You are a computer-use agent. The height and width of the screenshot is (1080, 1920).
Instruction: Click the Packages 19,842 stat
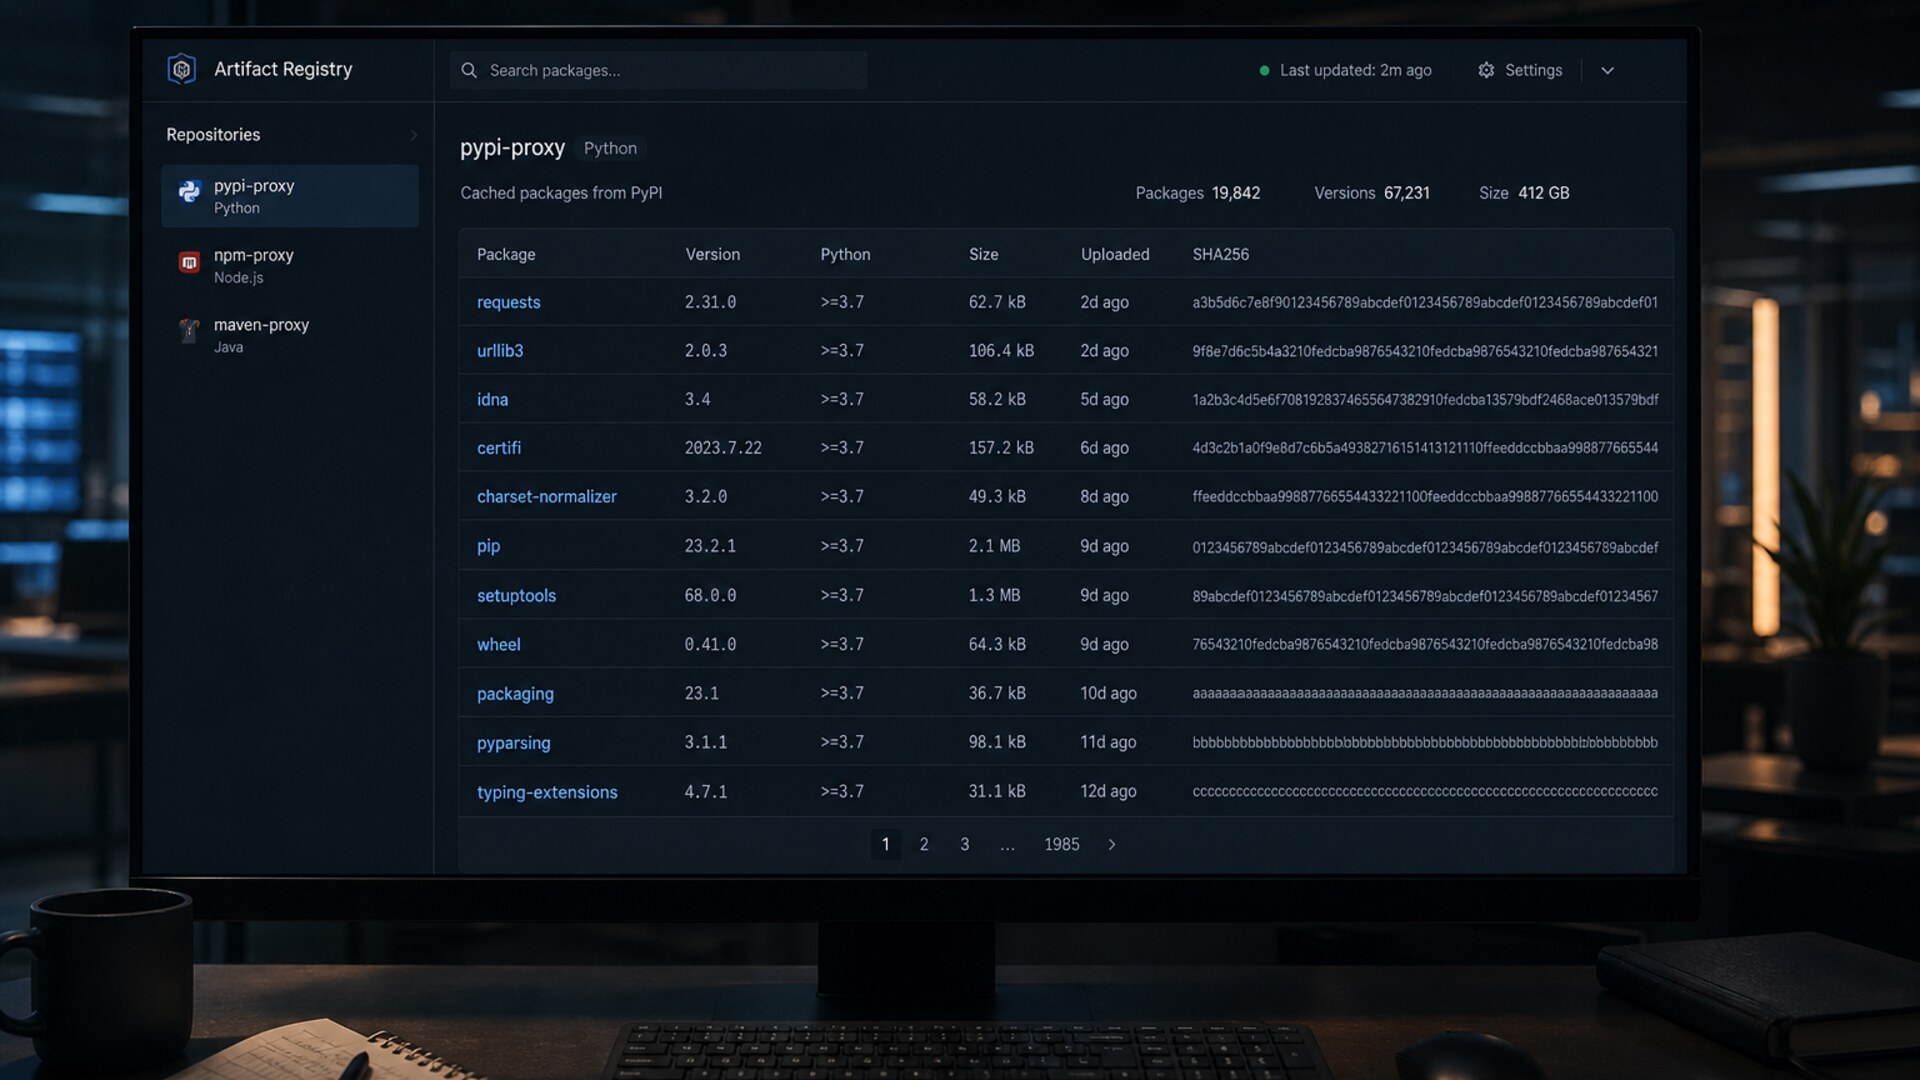[1198, 193]
